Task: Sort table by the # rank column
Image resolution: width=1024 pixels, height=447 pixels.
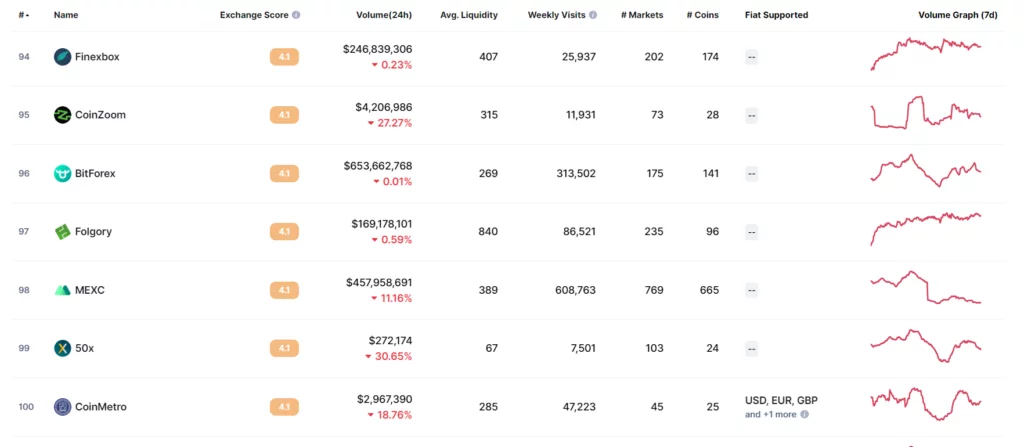Action: click(23, 16)
